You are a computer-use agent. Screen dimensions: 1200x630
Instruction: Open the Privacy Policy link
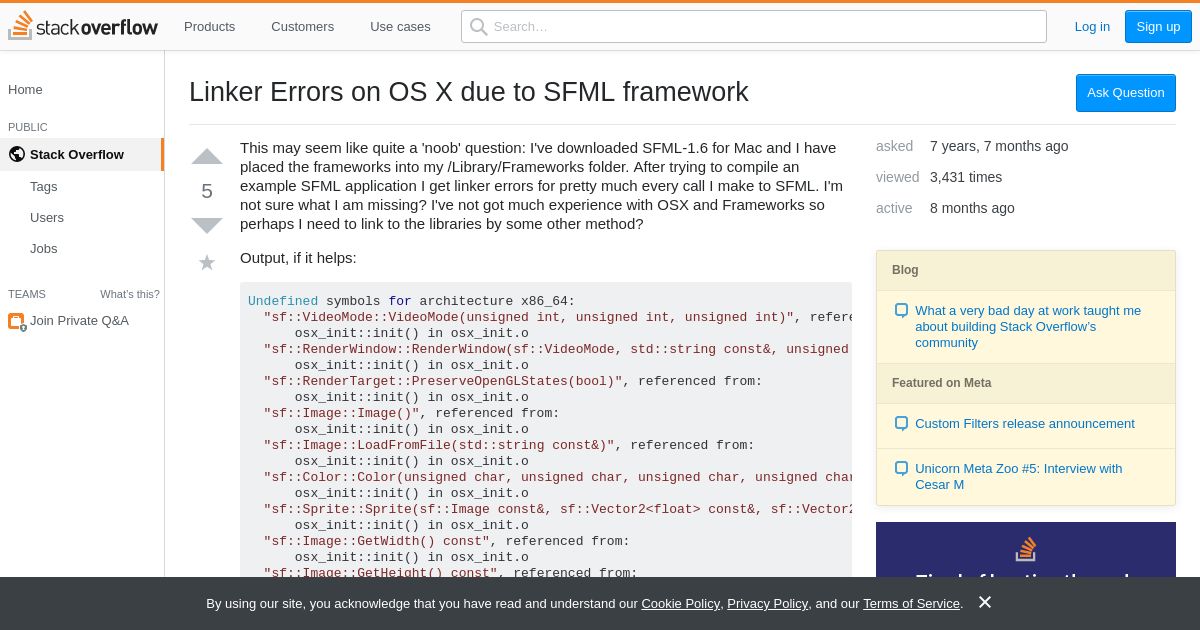point(767,604)
